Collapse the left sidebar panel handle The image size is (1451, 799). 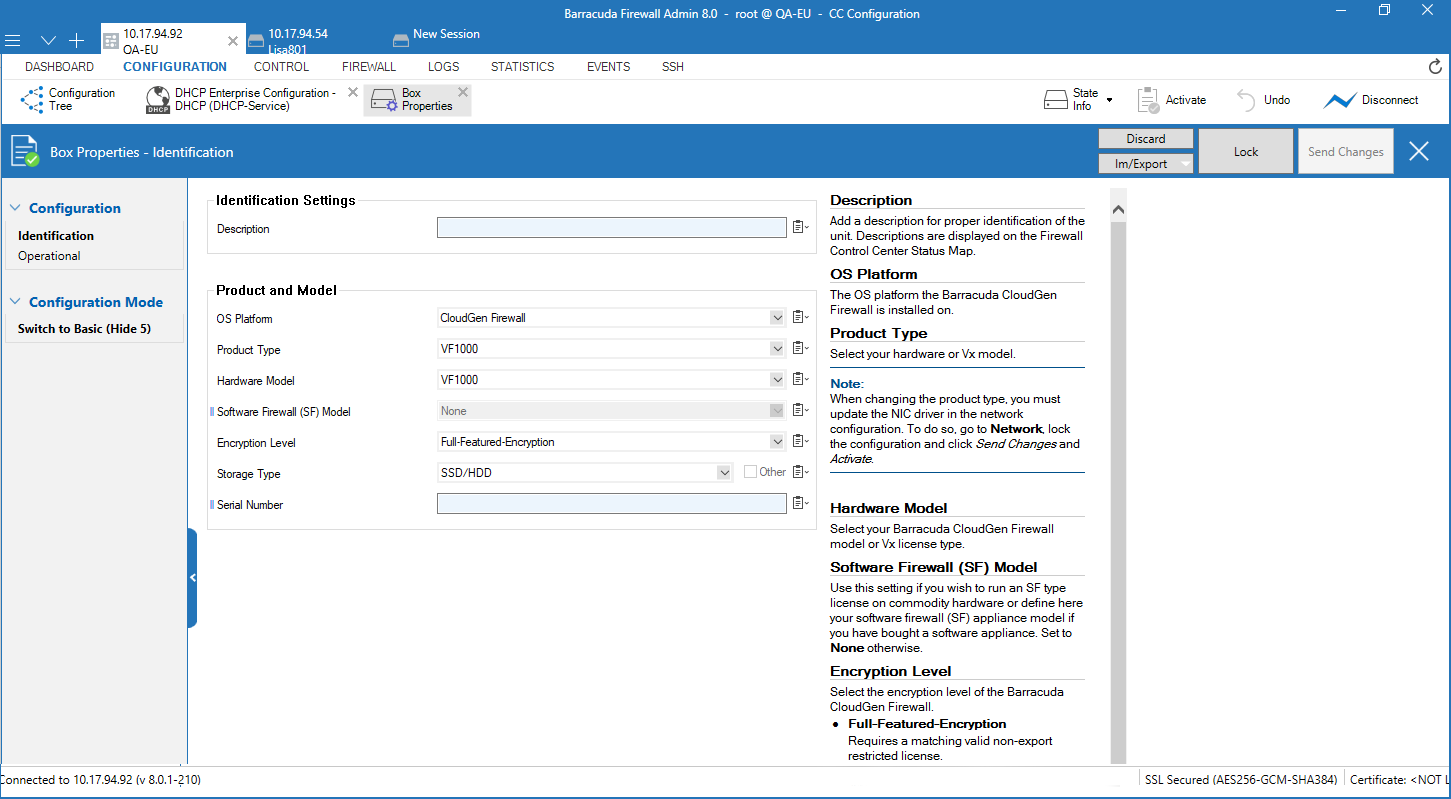pyautogui.click(x=192, y=578)
